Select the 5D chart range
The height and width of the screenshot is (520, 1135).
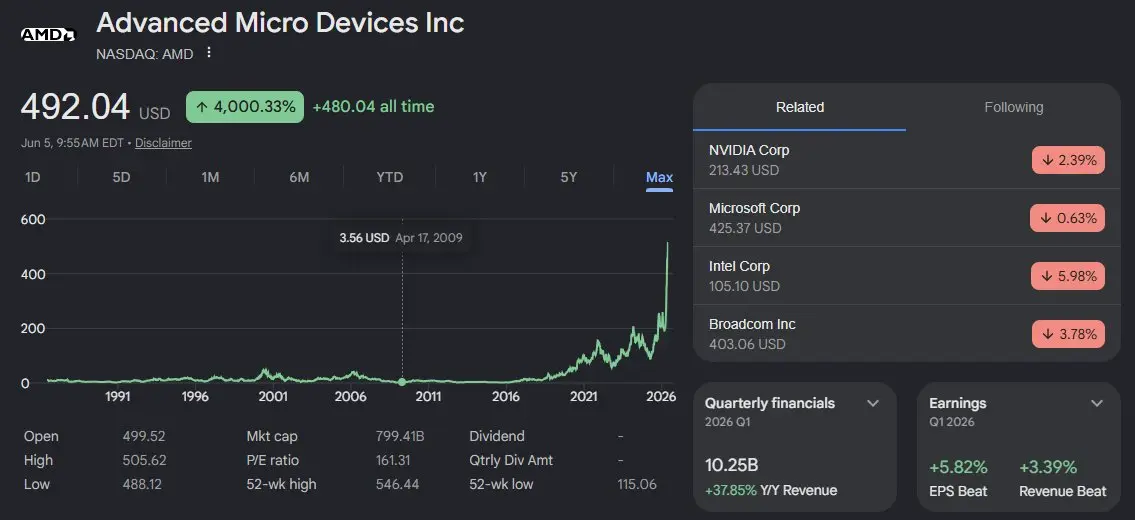tap(122, 177)
